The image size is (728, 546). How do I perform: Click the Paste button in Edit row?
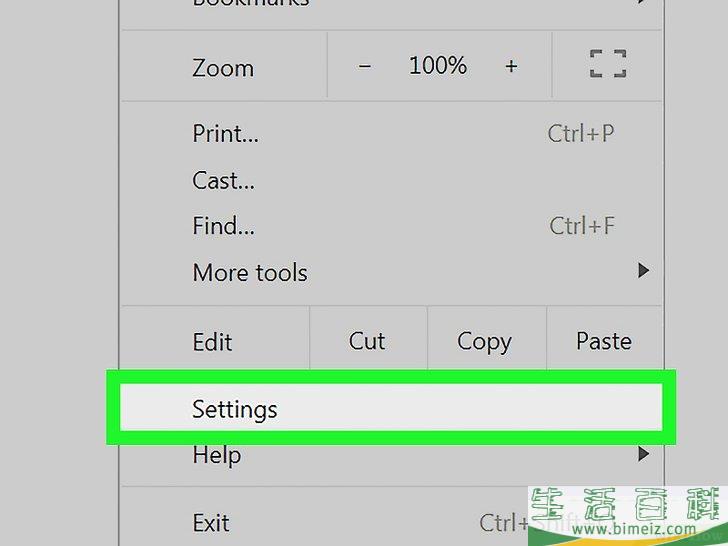click(x=604, y=341)
